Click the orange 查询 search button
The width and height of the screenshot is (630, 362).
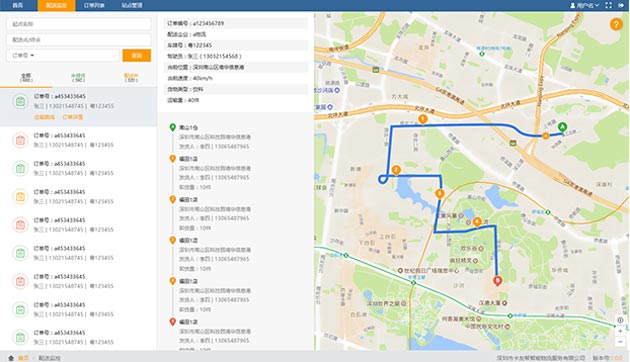[x=137, y=55]
